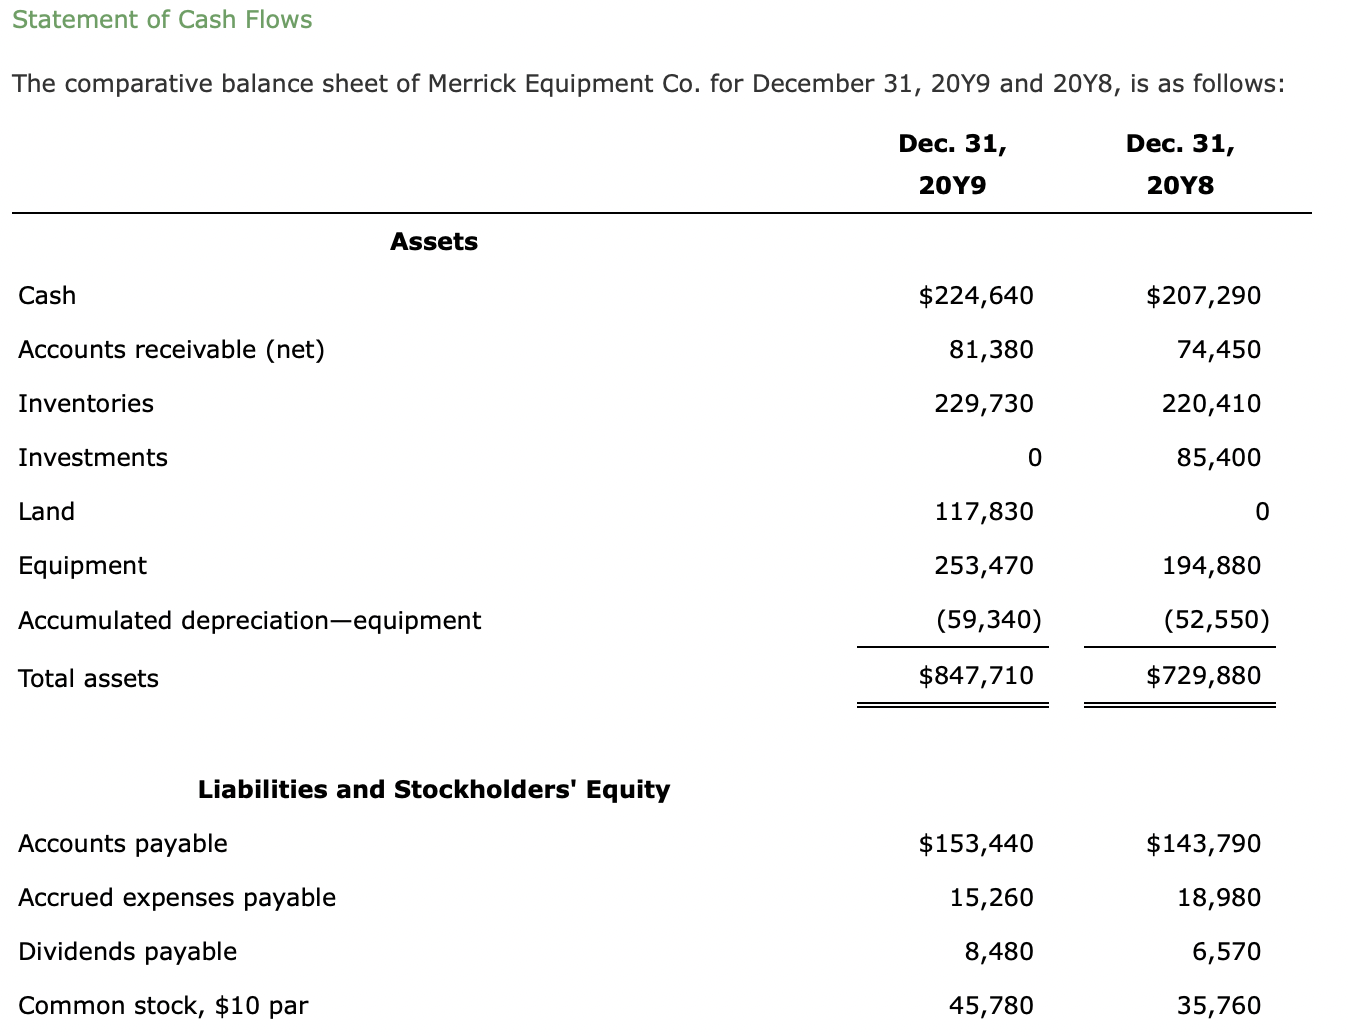Image resolution: width=1348 pixels, height=1036 pixels.
Task: Select the 20Y9 Cash value $224,640
Action: [976, 295]
